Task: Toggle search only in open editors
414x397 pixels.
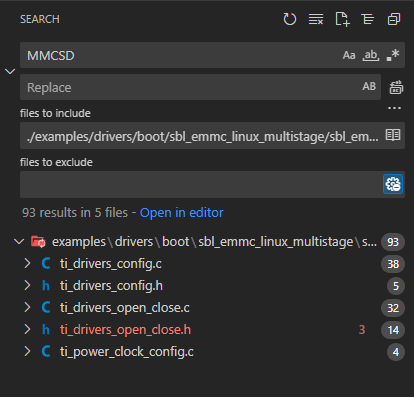Action: coord(393,135)
